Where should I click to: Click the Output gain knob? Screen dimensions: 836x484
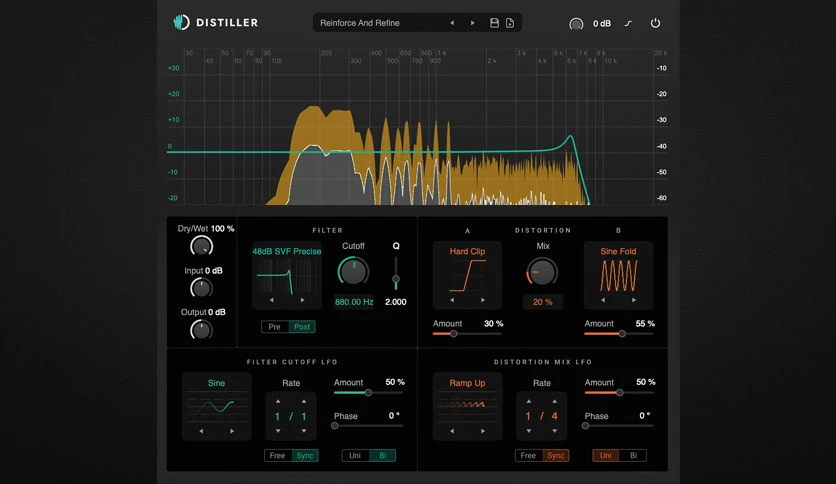click(x=202, y=330)
